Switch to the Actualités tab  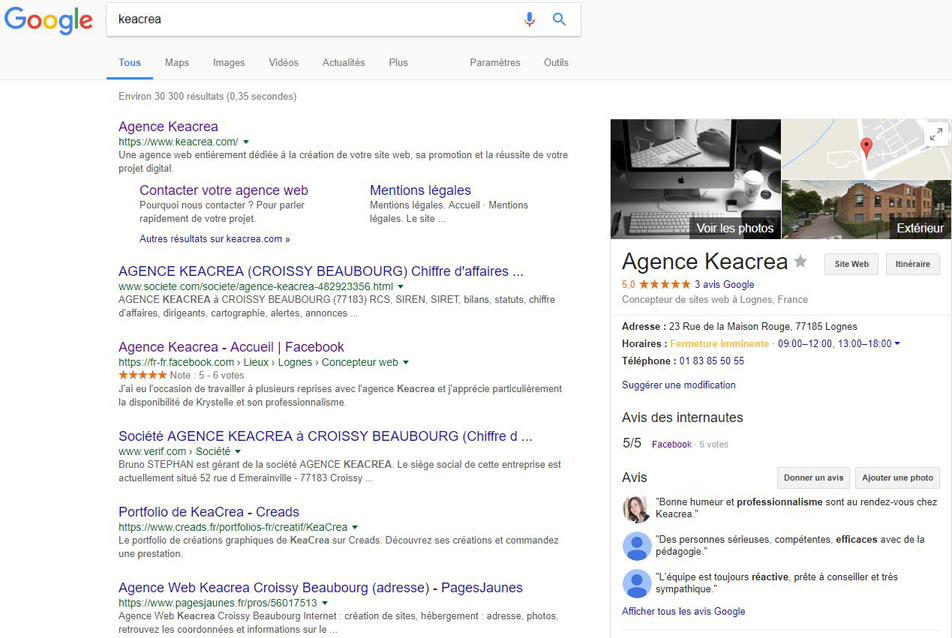point(344,63)
